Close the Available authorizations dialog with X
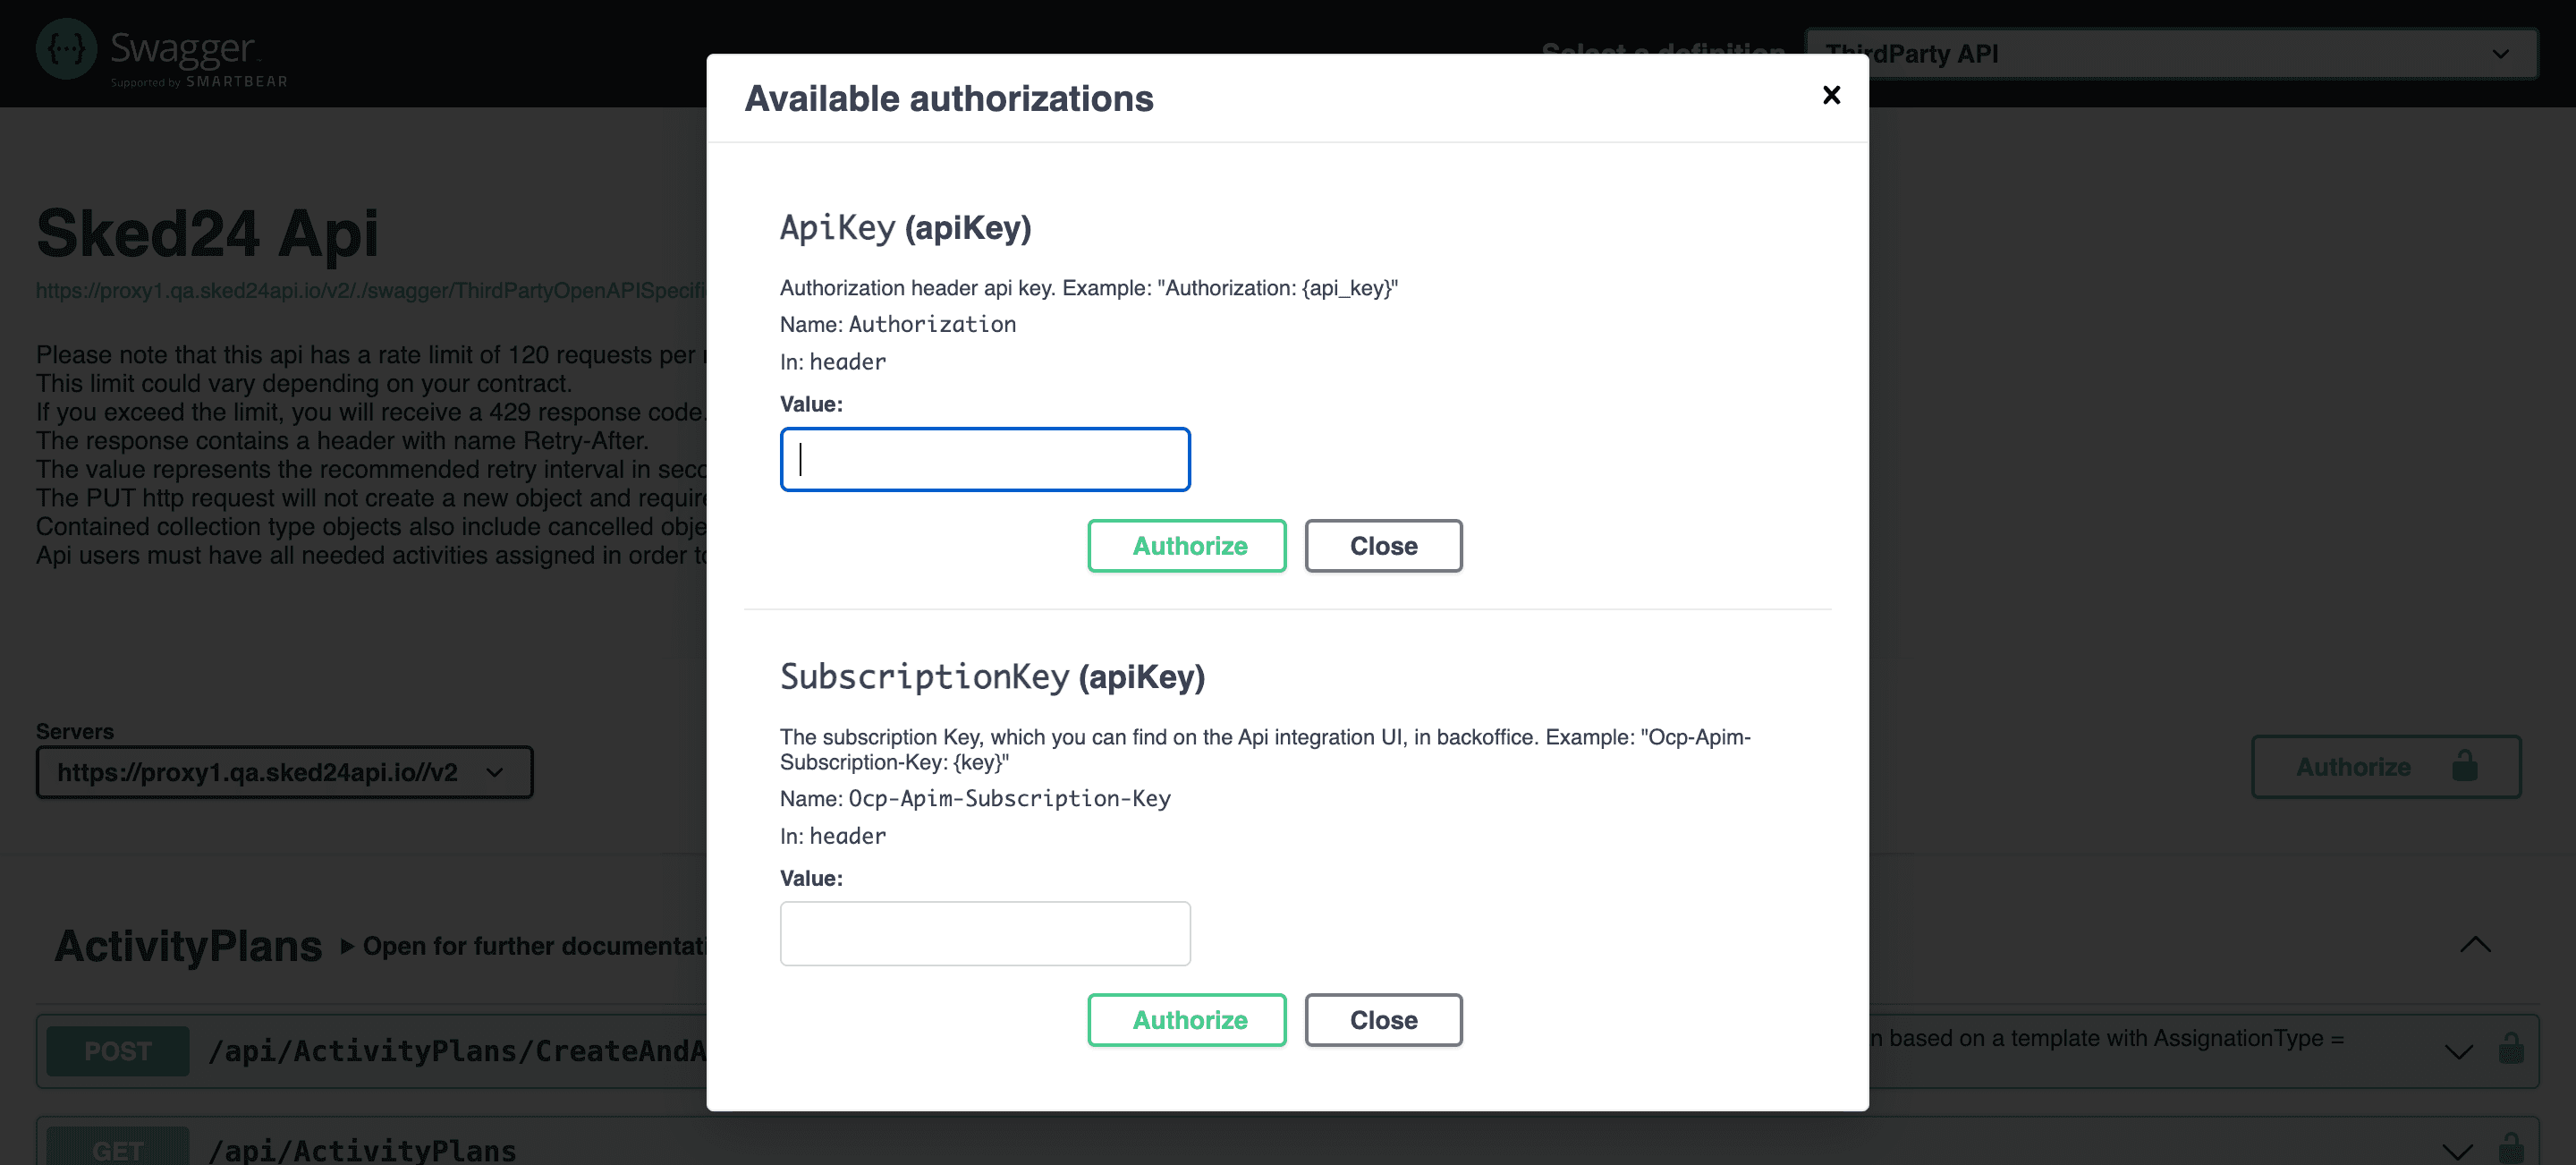The width and height of the screenshot is (2576, 1165). coord(1831,95)
